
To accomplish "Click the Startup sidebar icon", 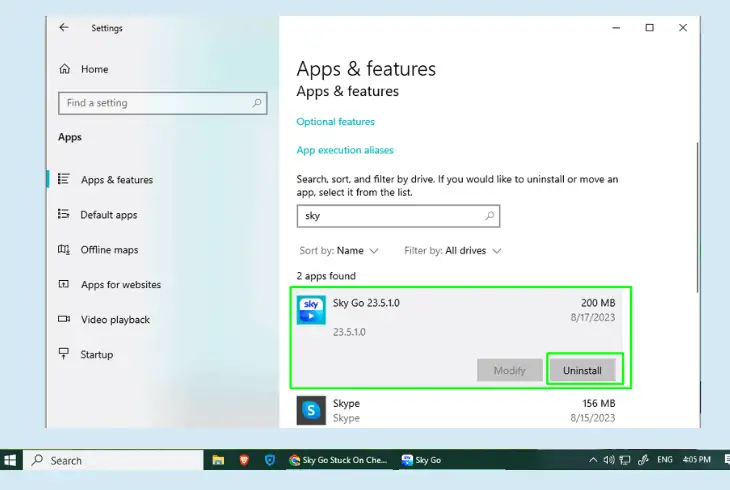I will coord(64,354).
